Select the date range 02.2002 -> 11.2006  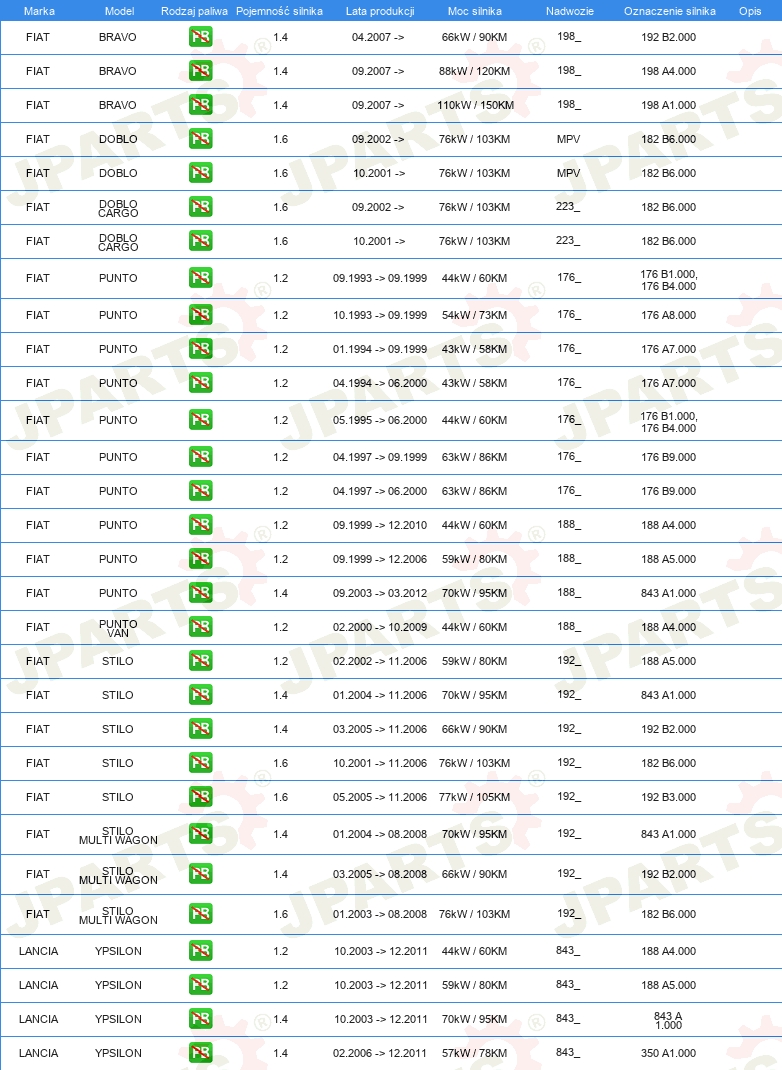click(380, 661)
